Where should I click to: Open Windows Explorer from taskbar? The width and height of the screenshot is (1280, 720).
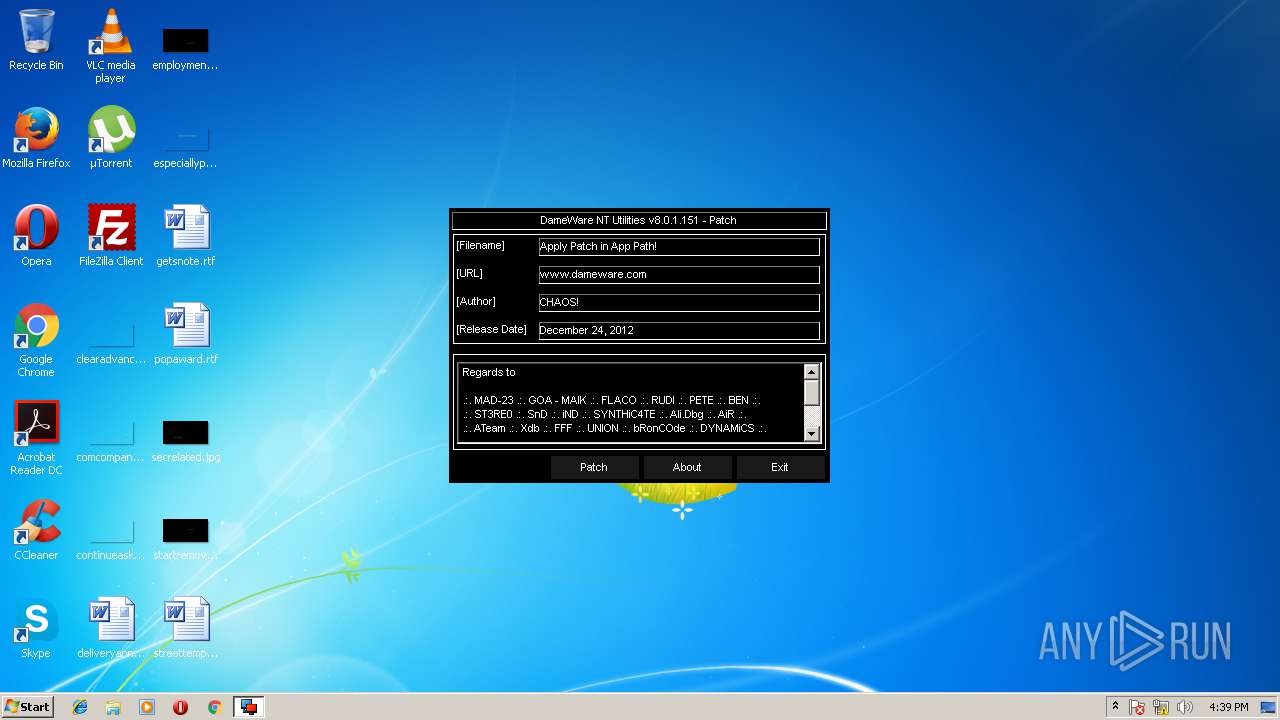[113, 707]
